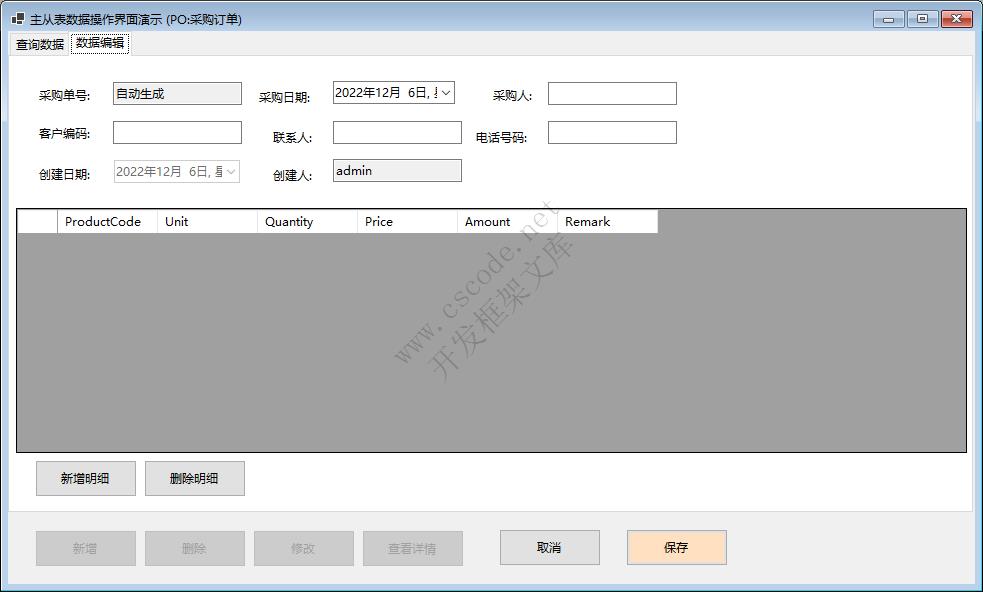Cancel editing with 取消 button

(x=549, y=548)
